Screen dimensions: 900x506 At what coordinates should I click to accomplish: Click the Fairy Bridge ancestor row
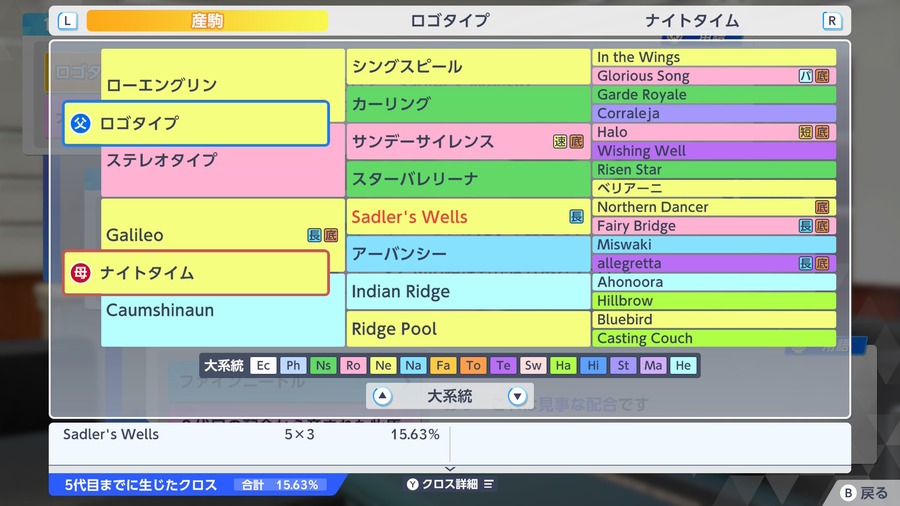click(714, 226)
